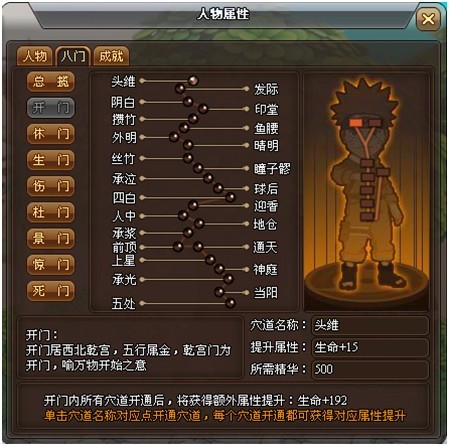
Task: Select the 发际 acupoint label
Action: click(266, 89)
